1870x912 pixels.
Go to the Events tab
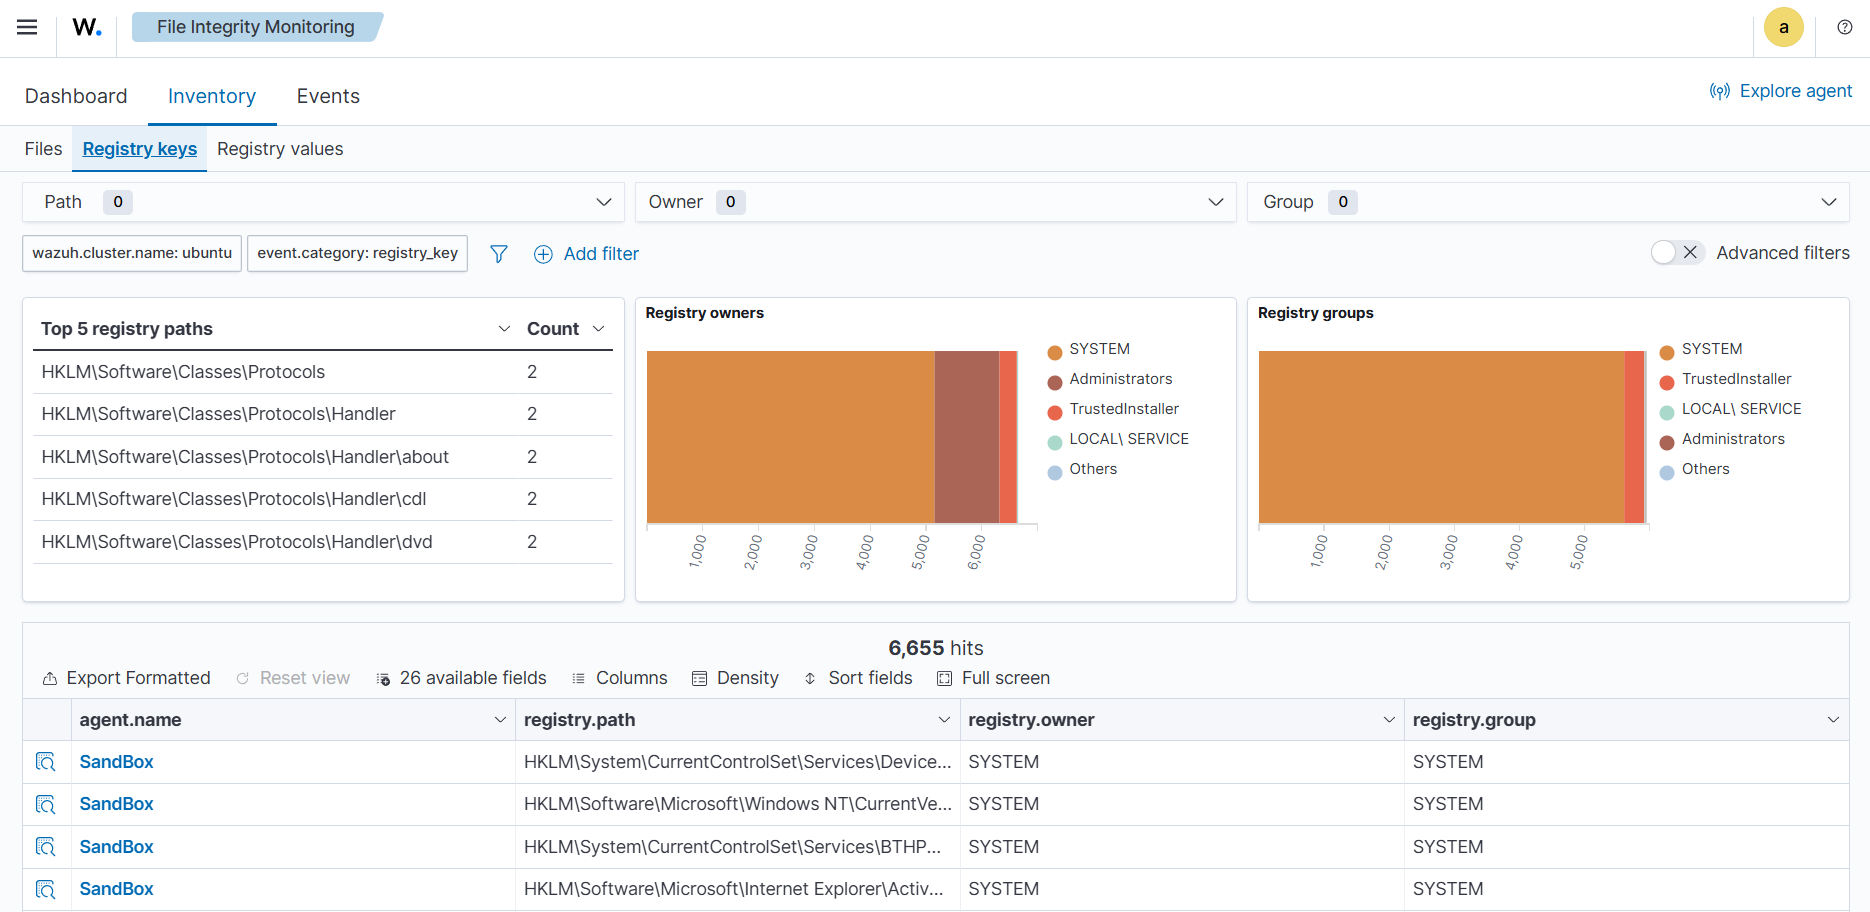328,96
